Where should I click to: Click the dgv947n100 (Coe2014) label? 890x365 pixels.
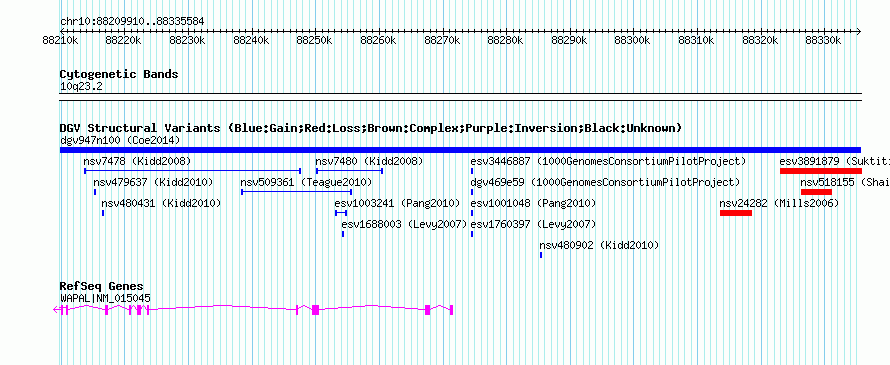pos(120,140)
